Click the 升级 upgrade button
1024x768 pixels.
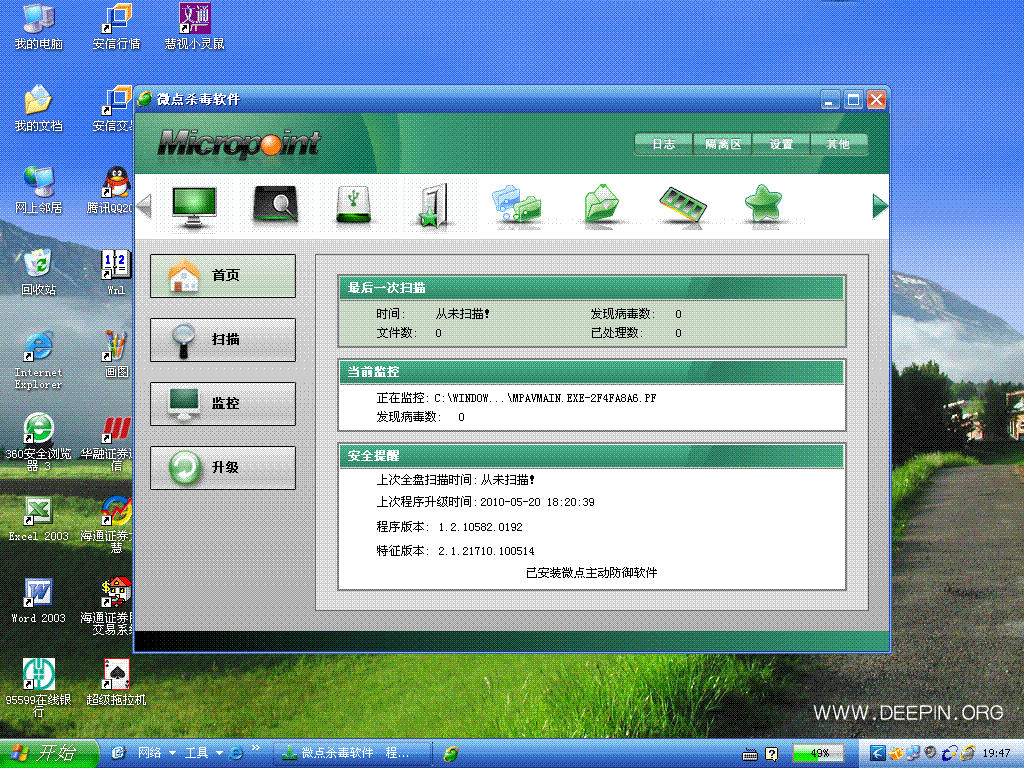coord(223,468)
